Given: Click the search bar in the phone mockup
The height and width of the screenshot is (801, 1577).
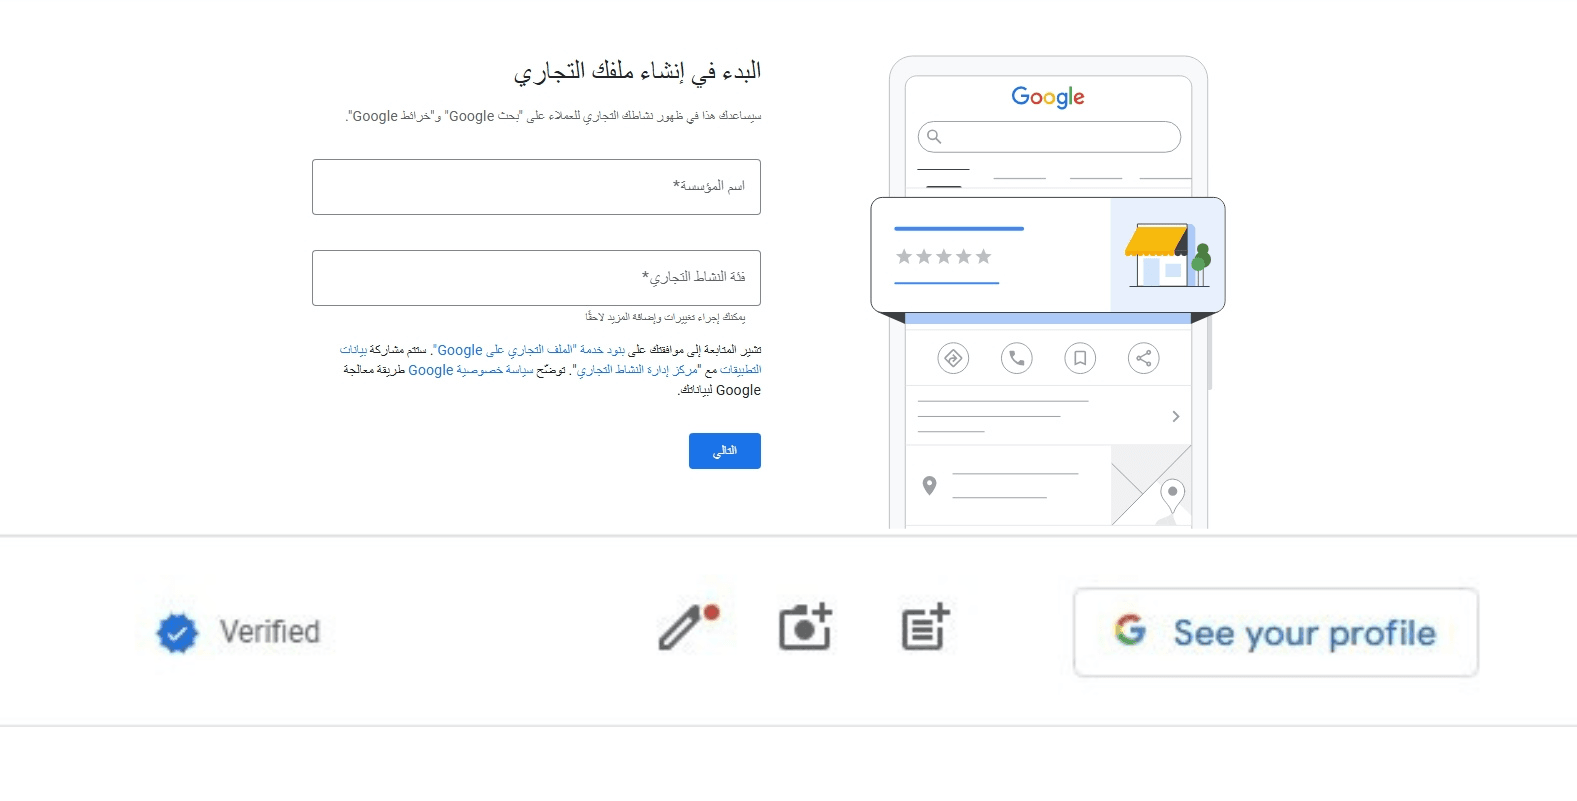Looking at the screenshot, I should 1048,136.
